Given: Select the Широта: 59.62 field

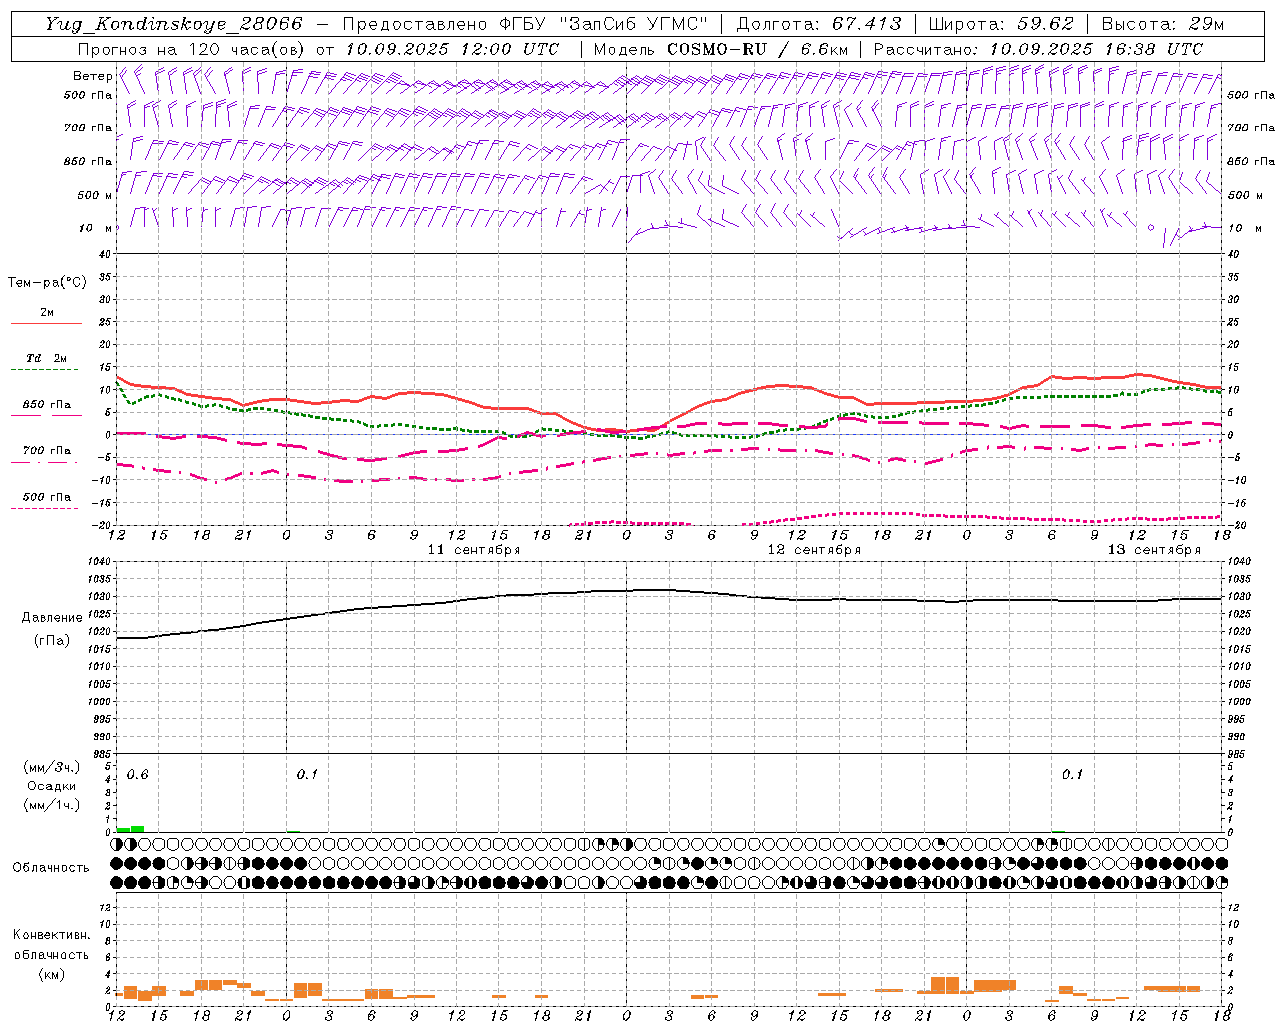Looking at the screenshot, I should (x=1001, y=24).
